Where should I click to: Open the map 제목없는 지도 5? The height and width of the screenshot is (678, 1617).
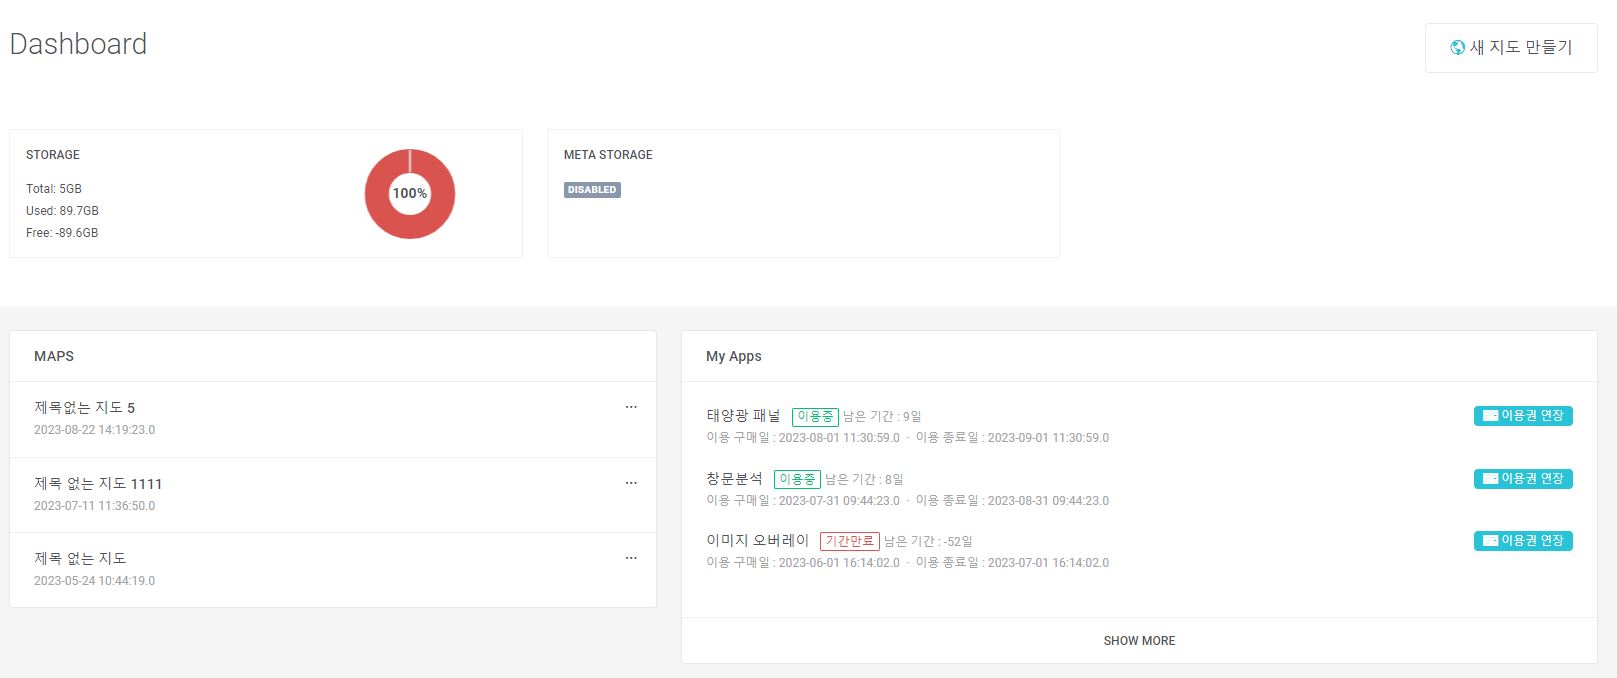click(84, 408)
